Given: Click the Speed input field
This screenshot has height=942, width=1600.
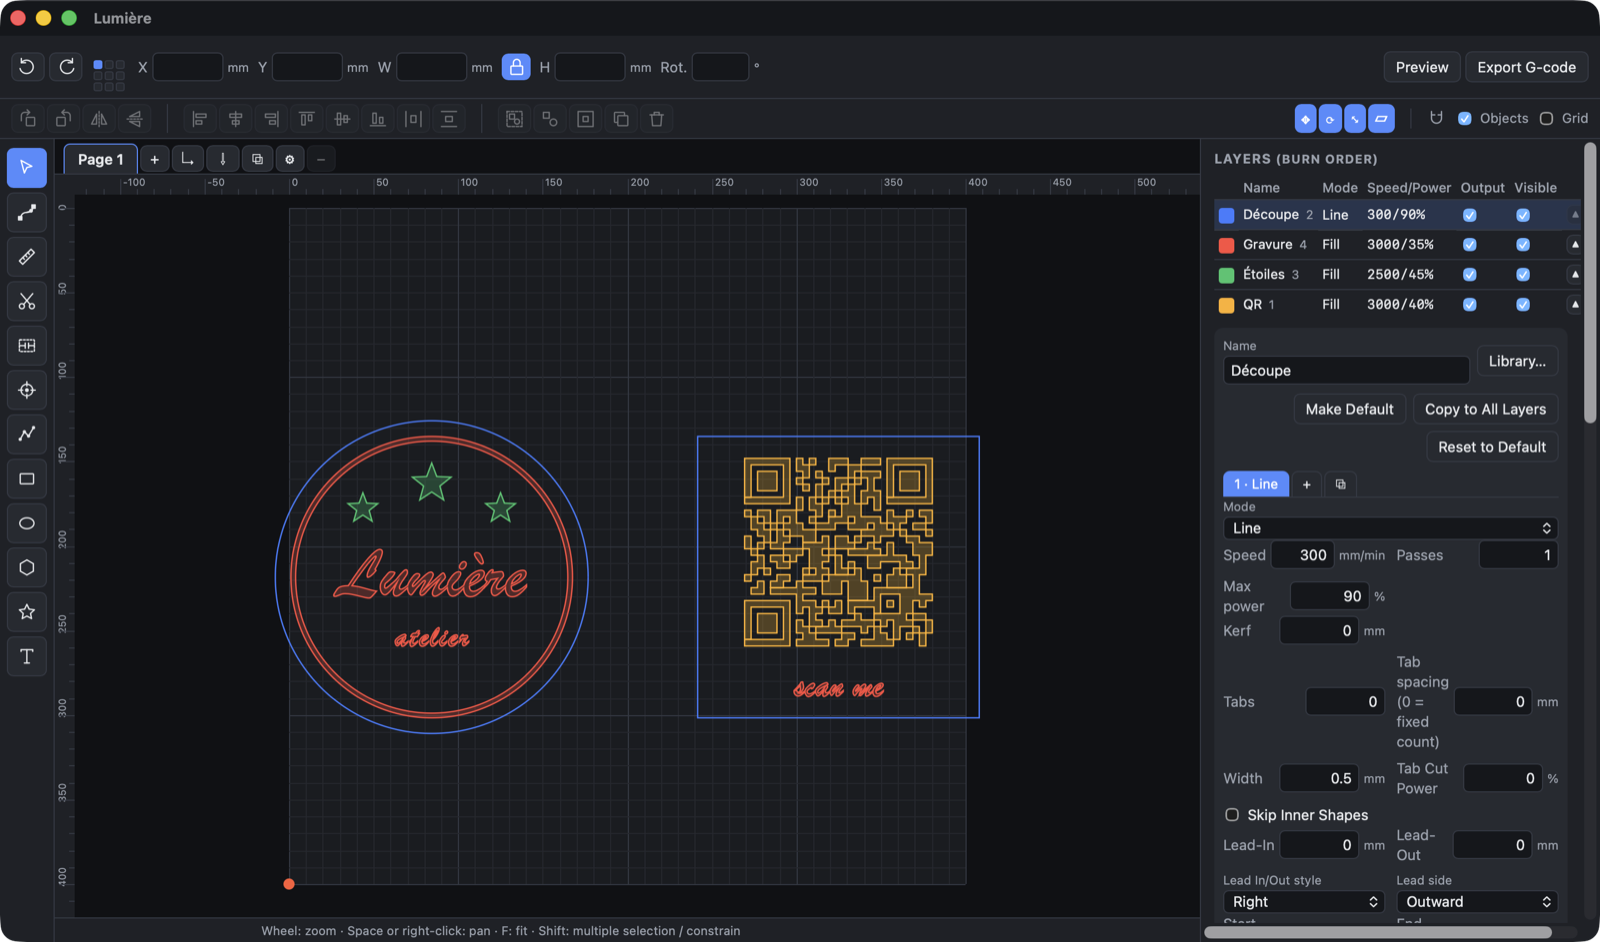Looking at the screenshot, I should click(x=1302, y=555).
